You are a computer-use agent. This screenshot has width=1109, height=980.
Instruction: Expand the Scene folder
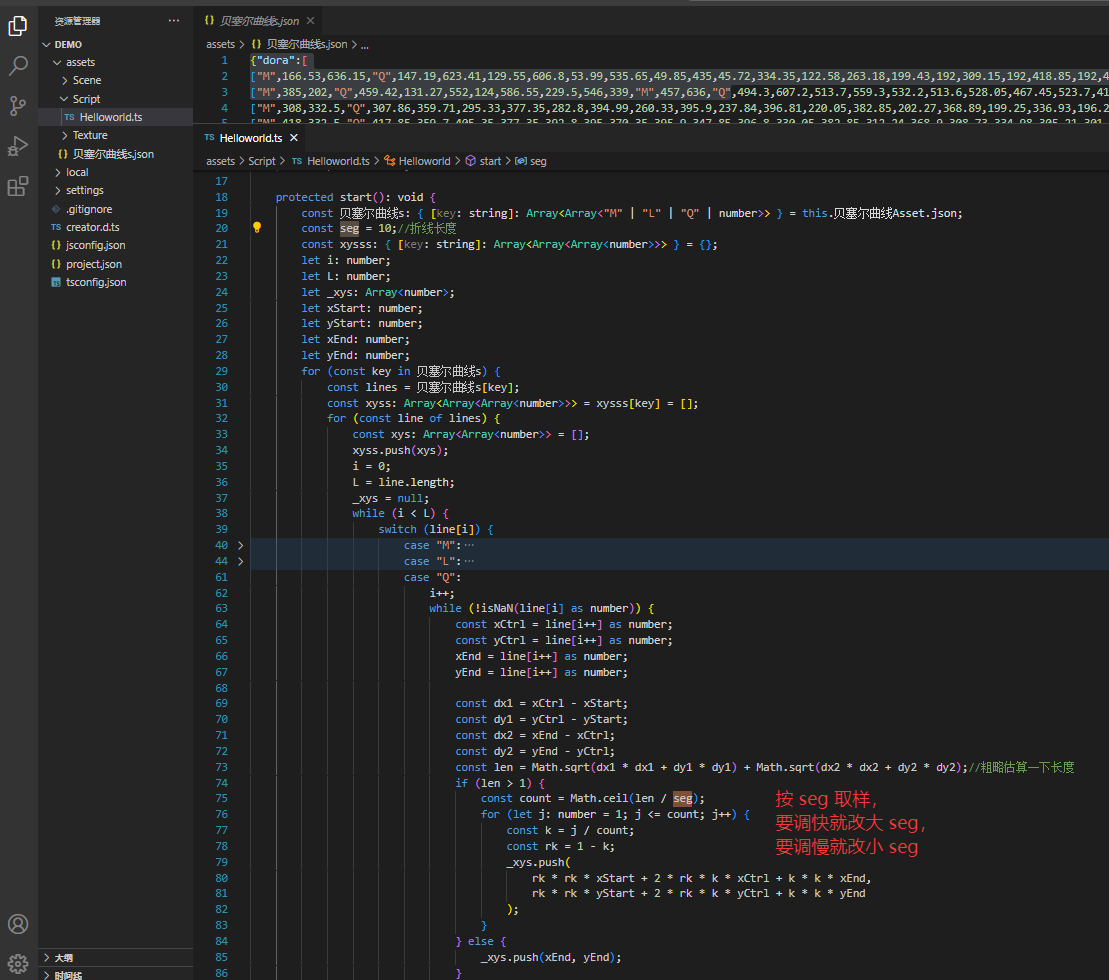[86, 80]
